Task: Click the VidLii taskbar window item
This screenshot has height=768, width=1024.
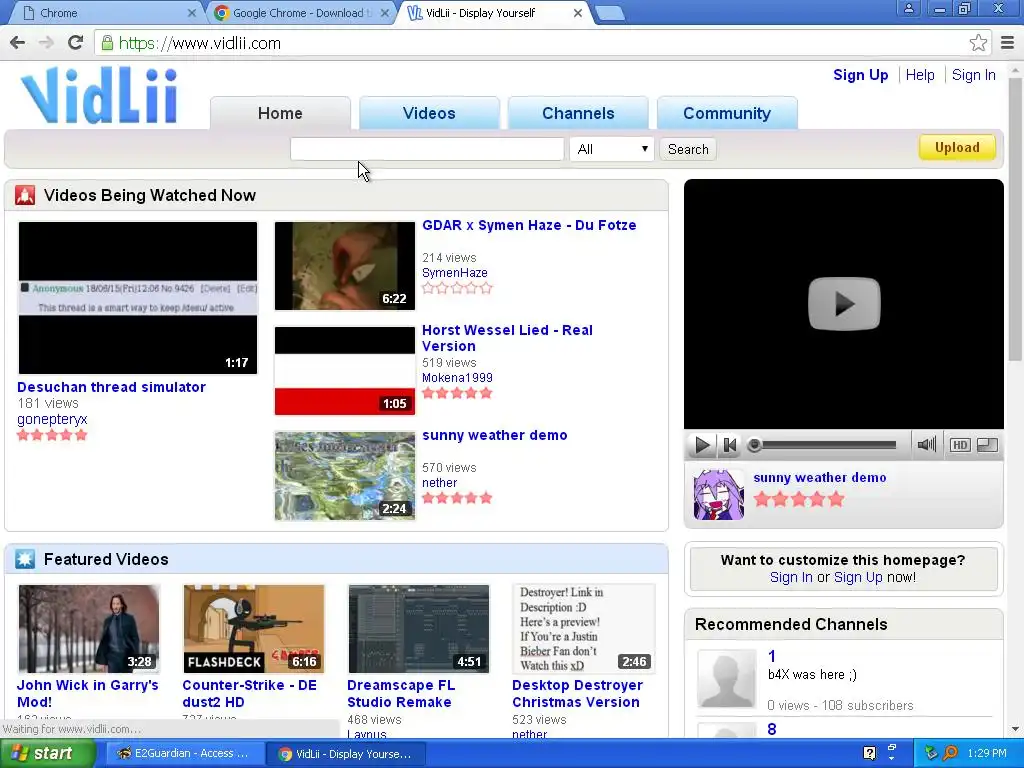Action: (346, 754)
